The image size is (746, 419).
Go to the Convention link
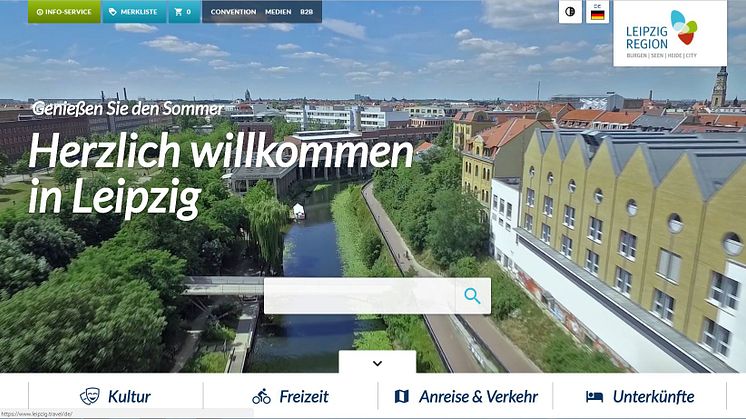(x=233, y=12)
